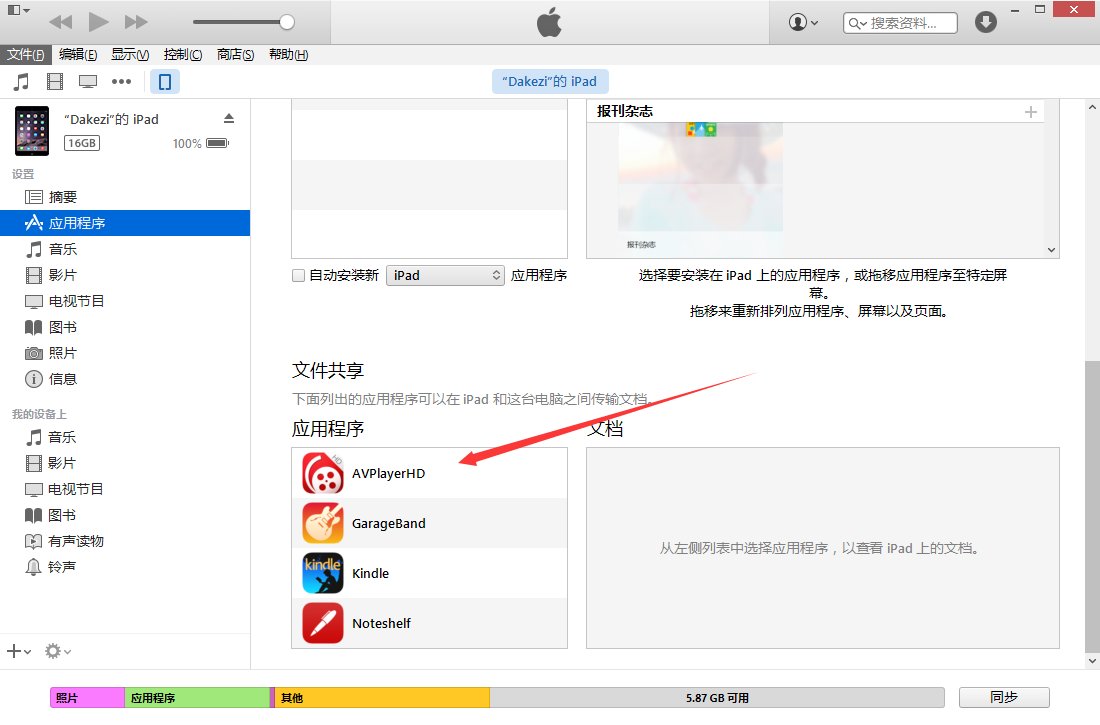This screenshot has height=725, width=1100.
Task: Open the 文件(F) menu
Action: 26,55
